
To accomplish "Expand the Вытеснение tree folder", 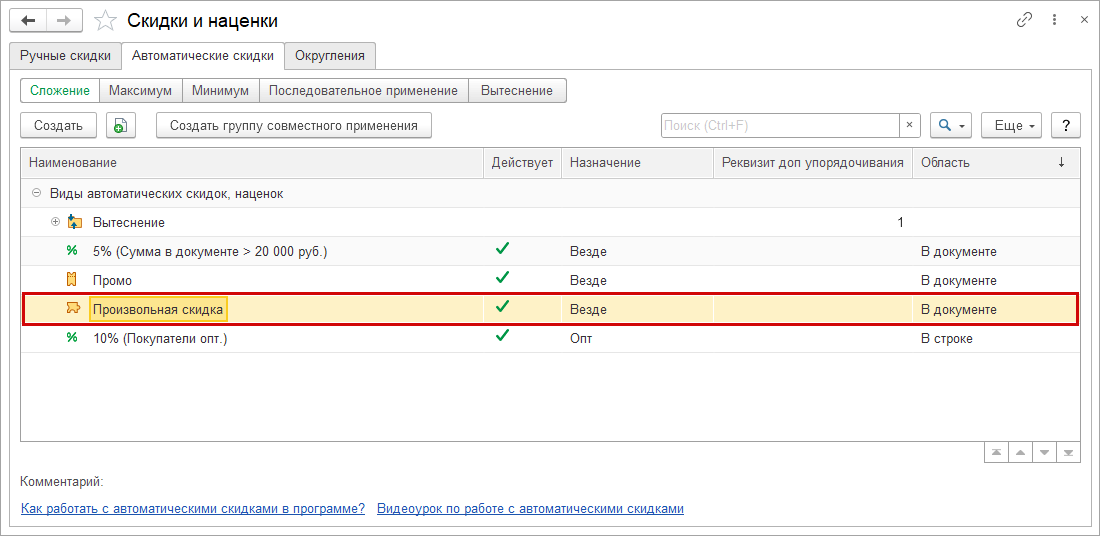I will (55, 222).
